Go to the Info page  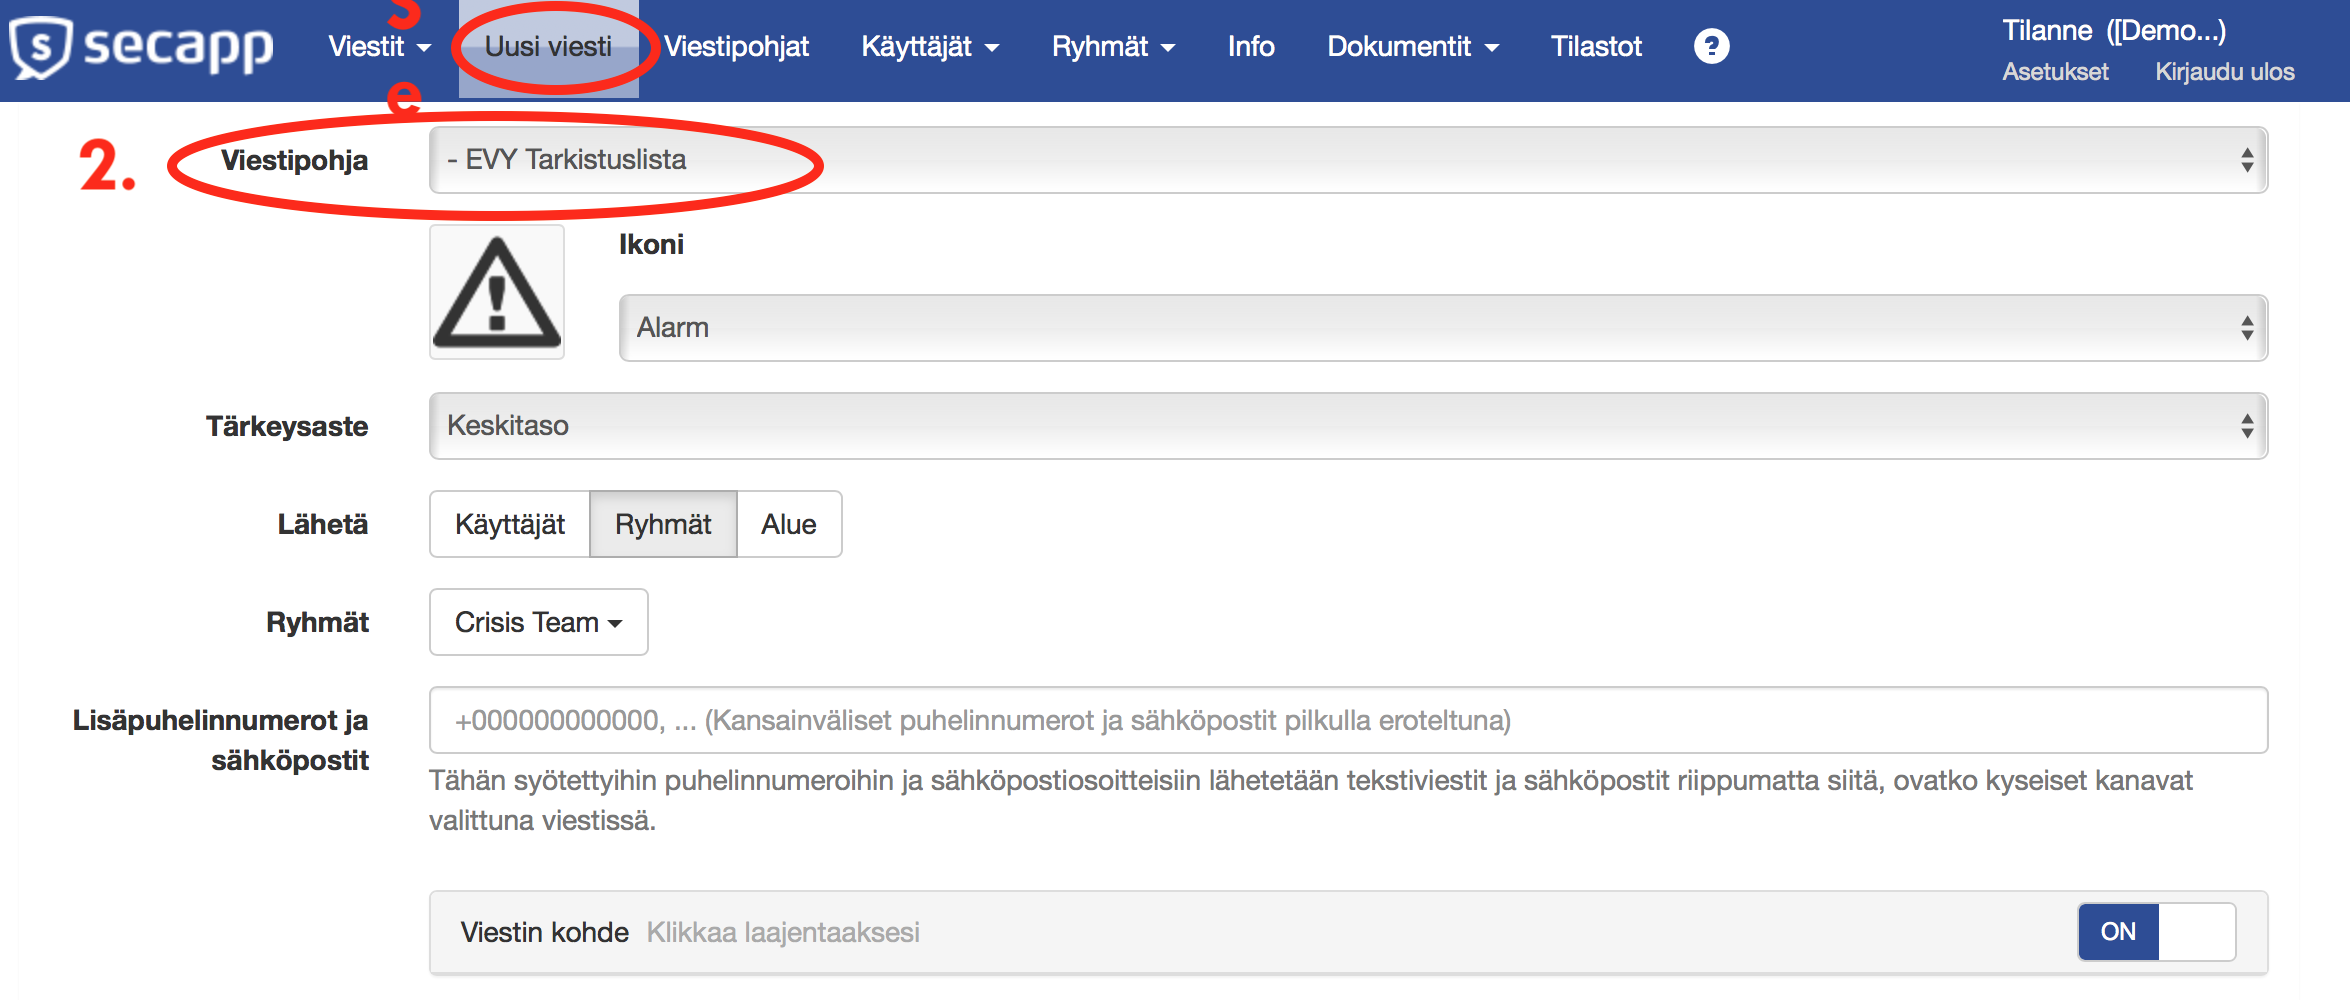pos(1251,47)
